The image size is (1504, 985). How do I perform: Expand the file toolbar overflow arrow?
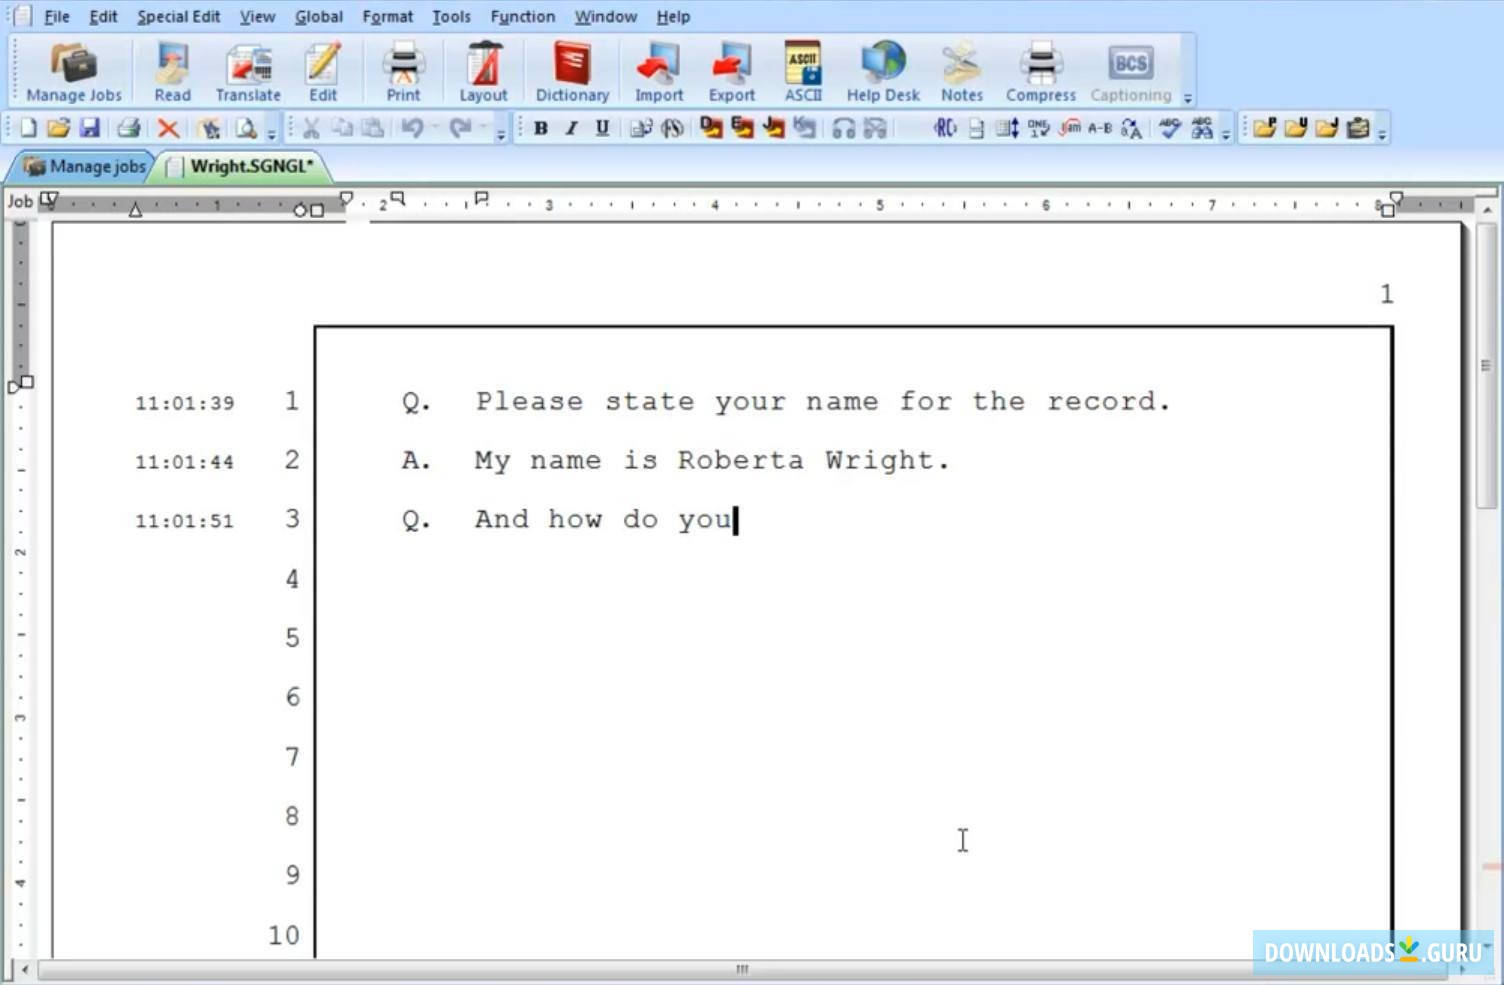pos(271,134)
